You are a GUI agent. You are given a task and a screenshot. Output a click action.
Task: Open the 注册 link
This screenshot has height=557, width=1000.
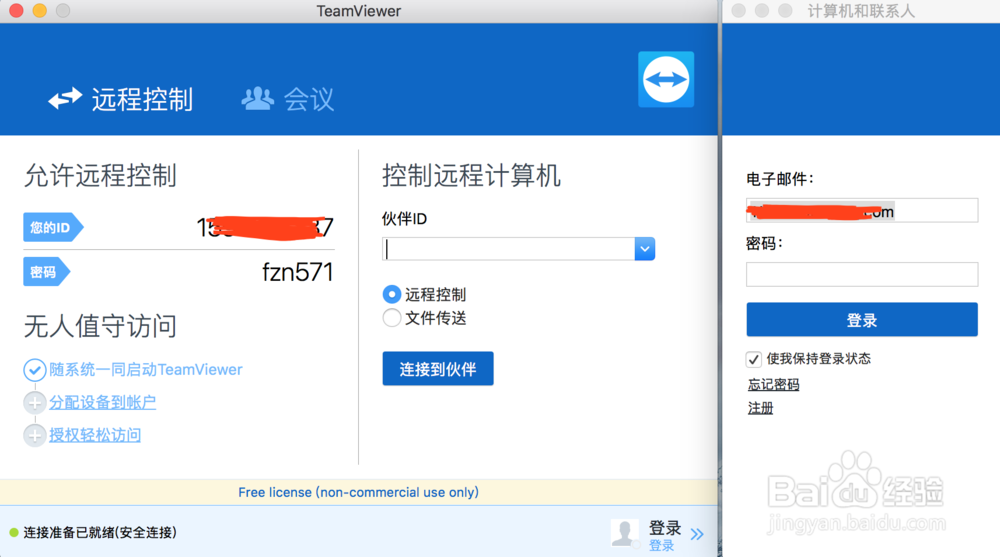click(760, 408)
